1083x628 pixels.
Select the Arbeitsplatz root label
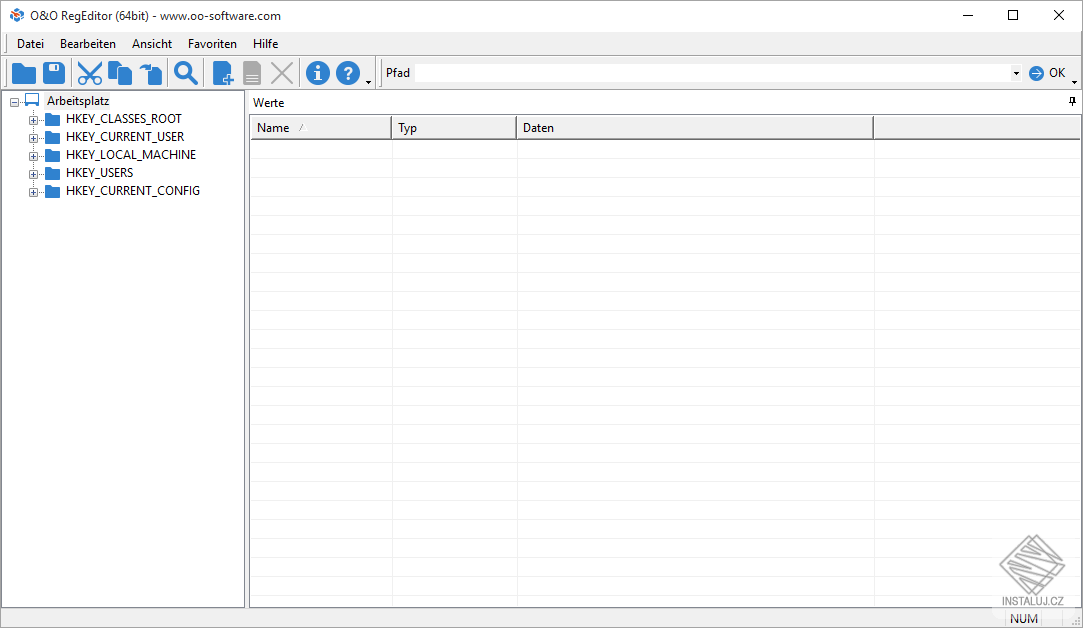[x=78, y=101]
